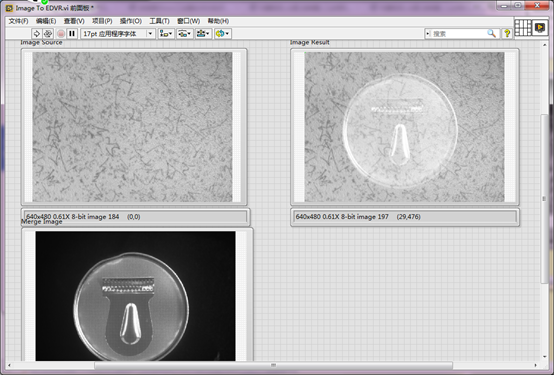Open the Distribute Objects dropdown
Viewport: 554px width, 375px height.
point(185,34)
